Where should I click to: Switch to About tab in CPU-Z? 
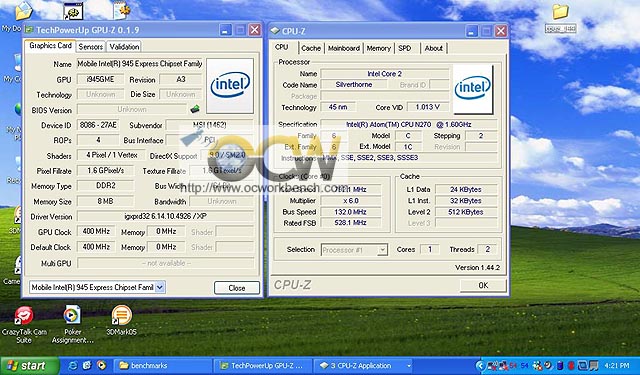point(433,48)
